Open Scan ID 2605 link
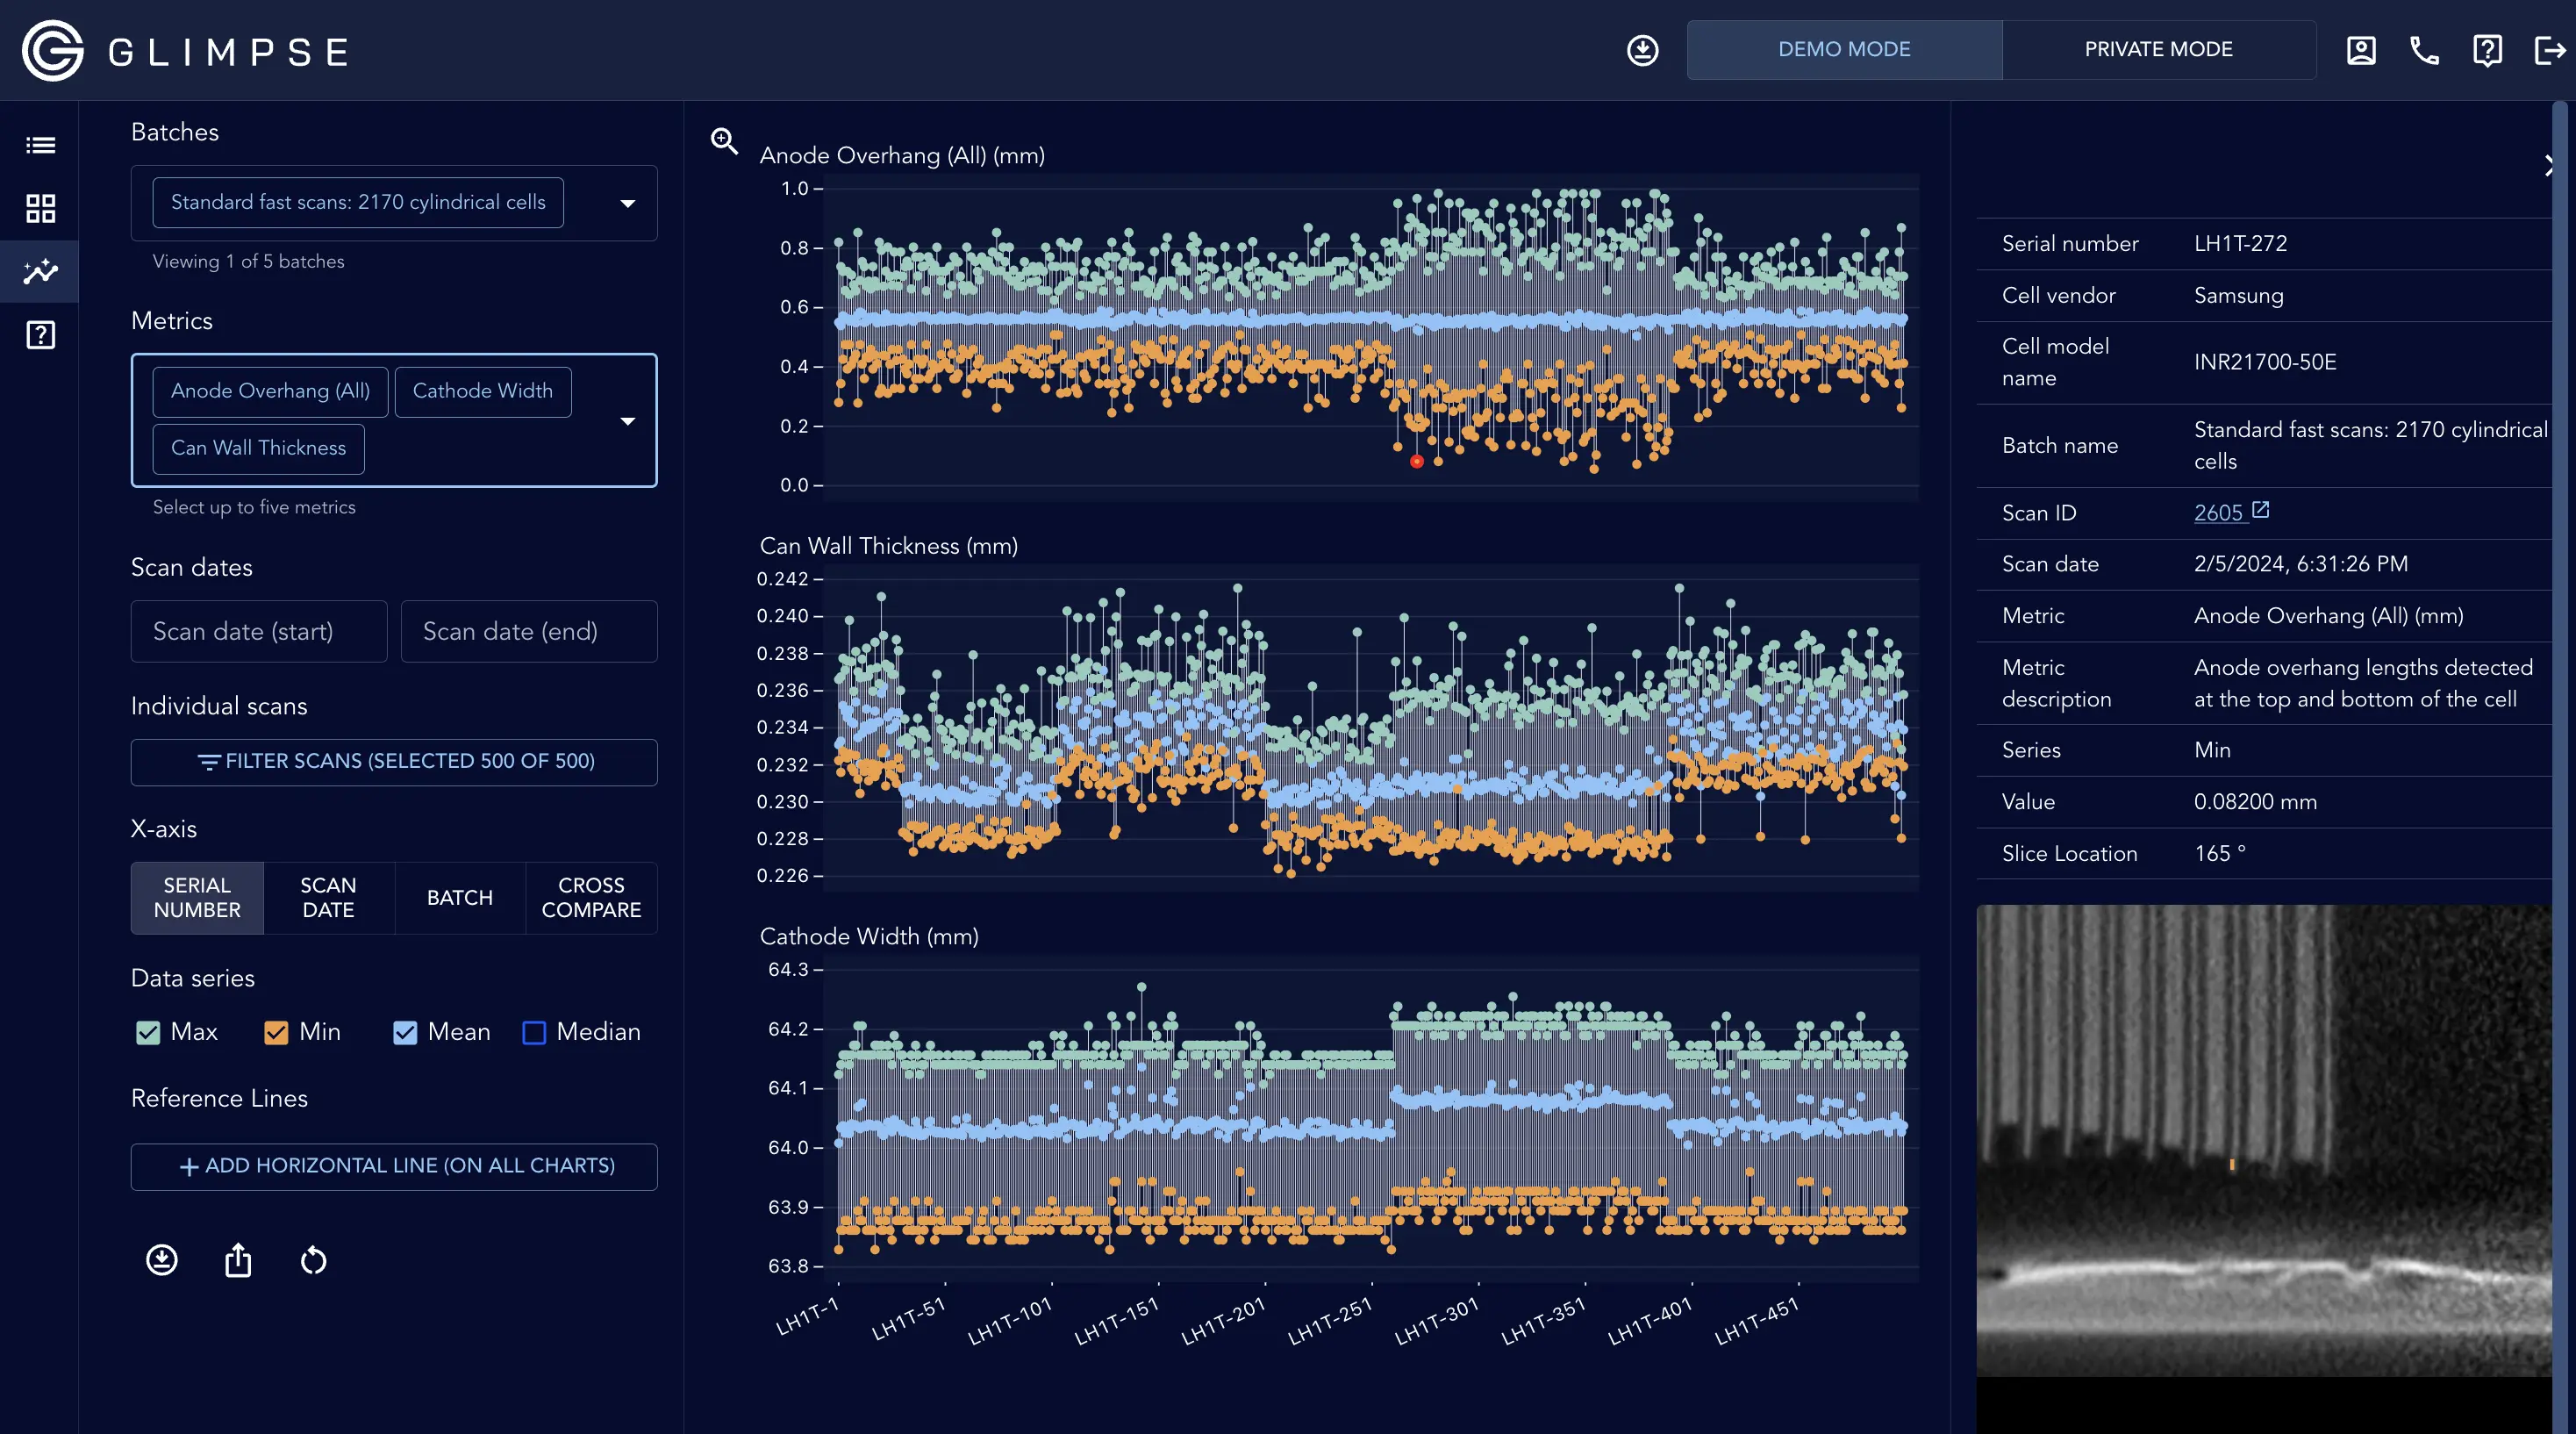This screenshot has height=1434, width=2576. pyautogui.click(x=2219, y=513)
